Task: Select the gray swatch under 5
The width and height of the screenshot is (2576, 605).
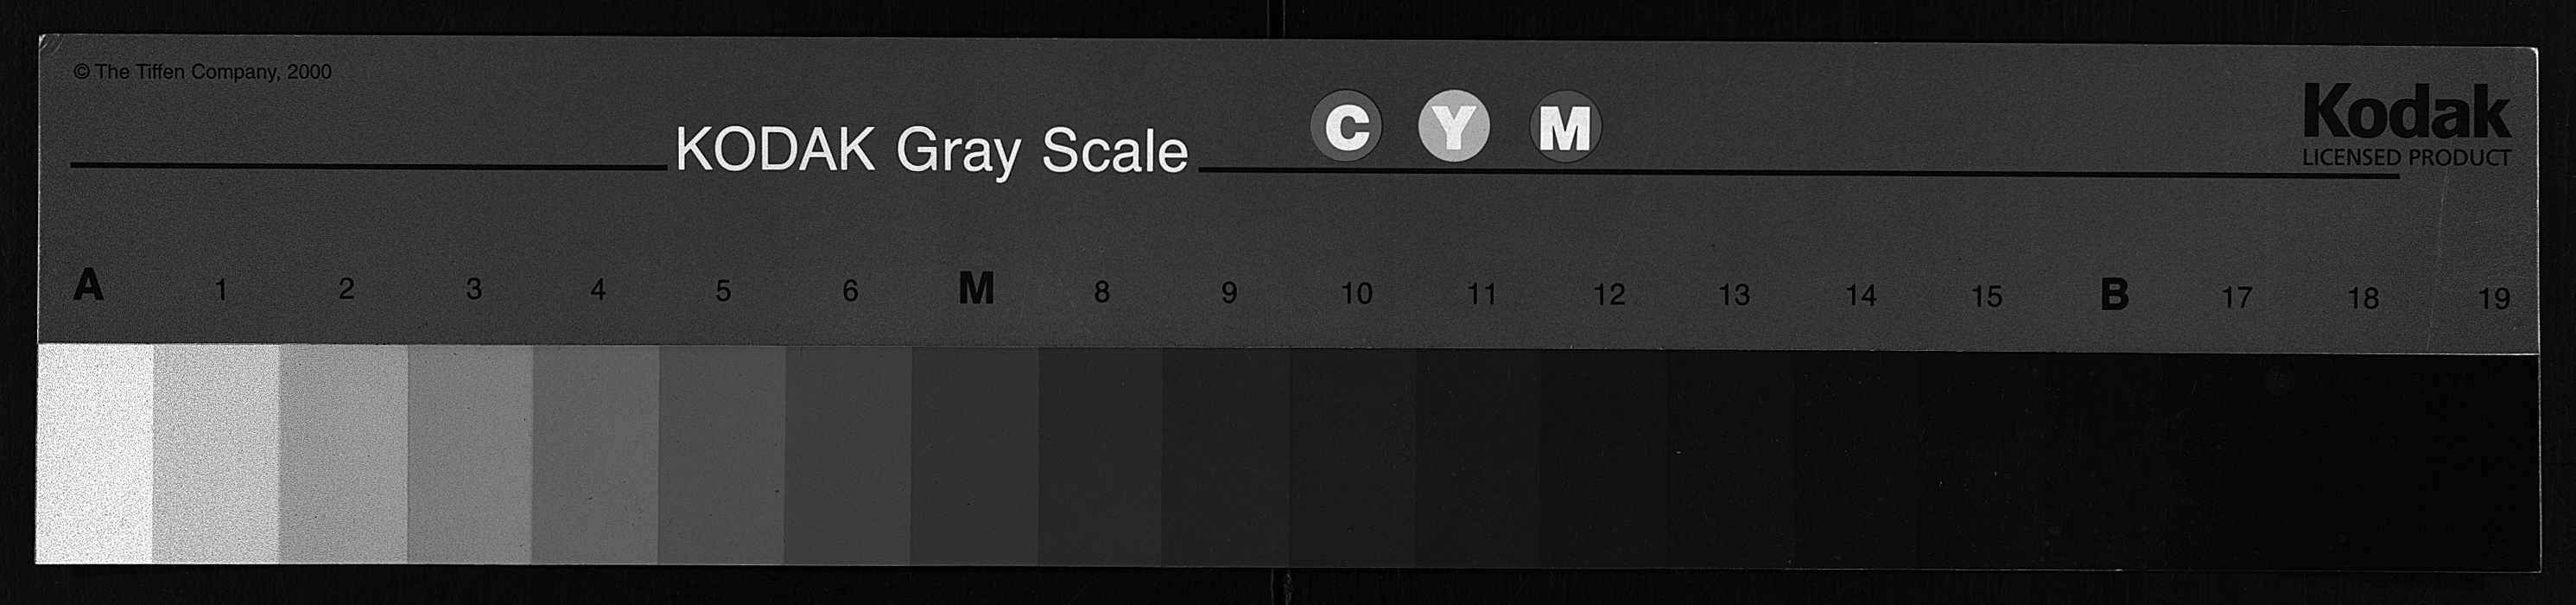Action: [x=722, y=456]
